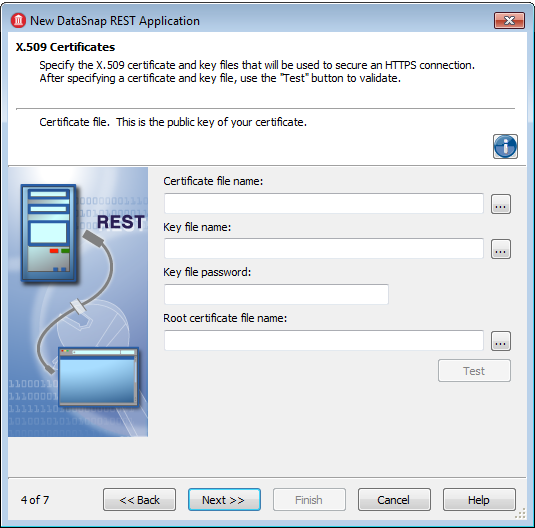Click the Test button to validate certificate
The image size is (535, 528).
tap(474, 371)
